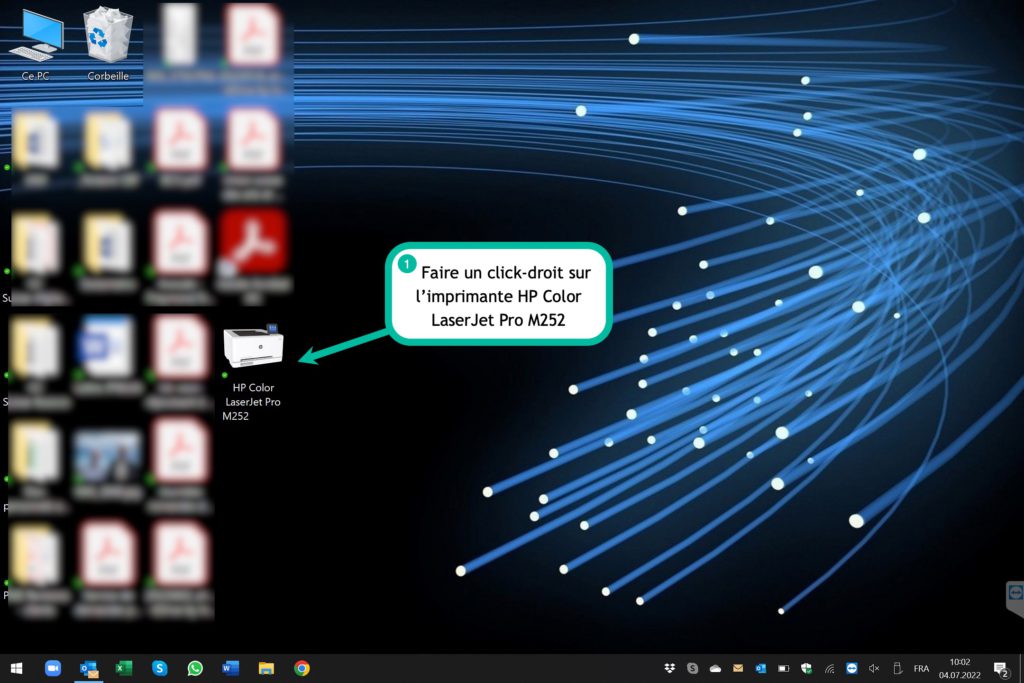Open the OneDrive cloud tray icon
This screenshot has width=1024, height=683.
715,668
